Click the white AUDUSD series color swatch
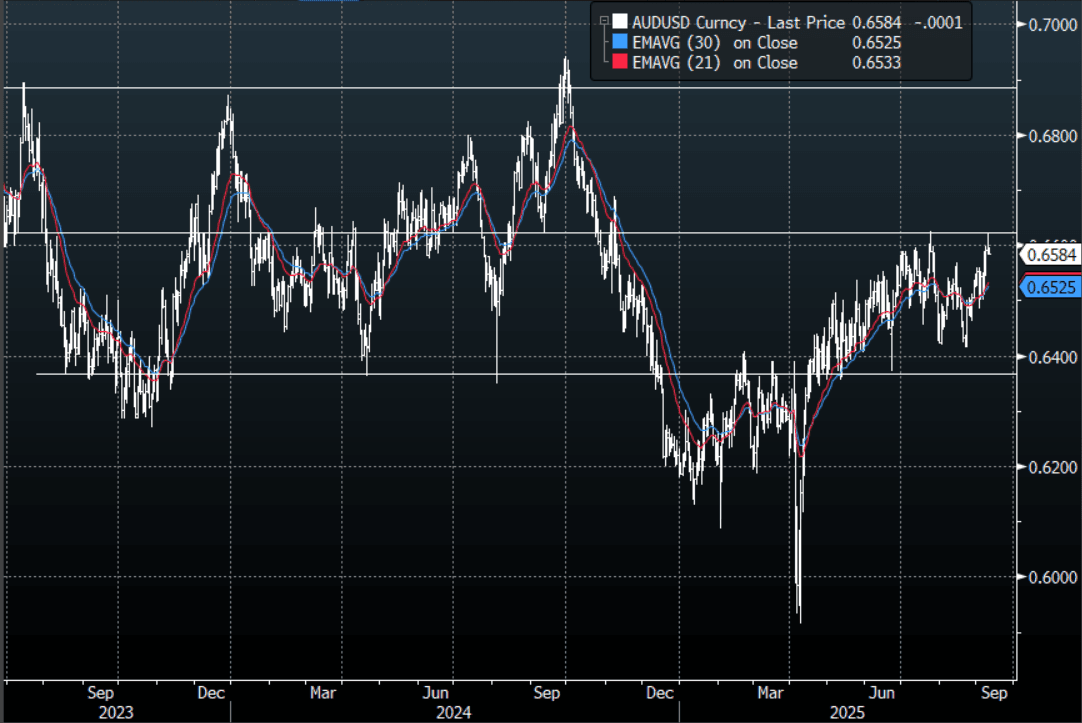This screenshot has height=723, width=1082. click(x=620, y=22)
